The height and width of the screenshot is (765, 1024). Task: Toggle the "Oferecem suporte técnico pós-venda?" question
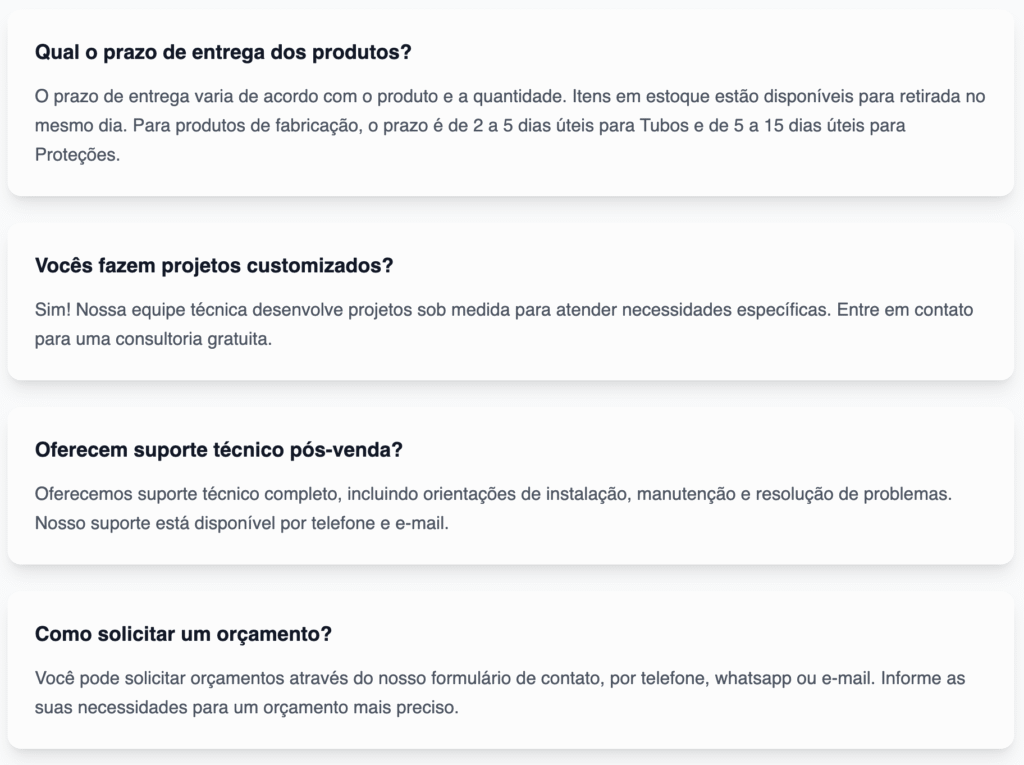(218, 450)
